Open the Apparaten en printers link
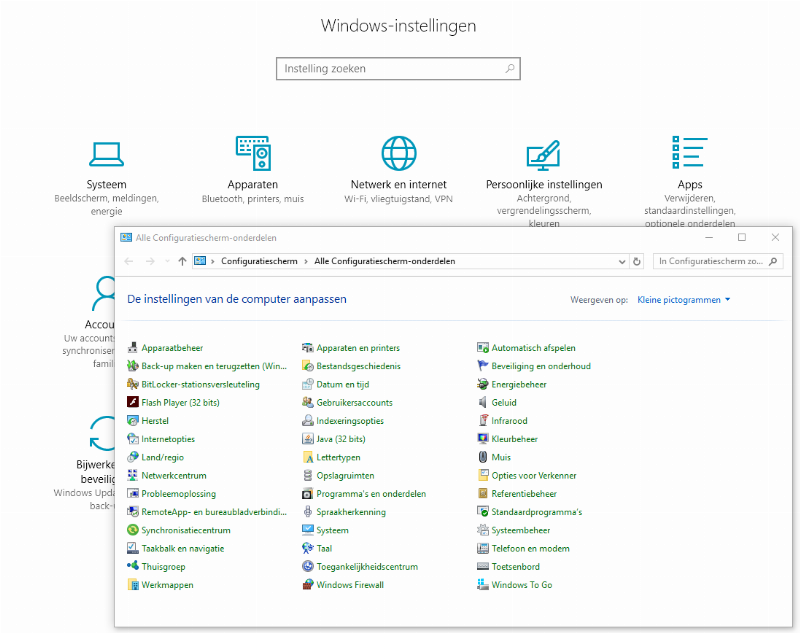 [358, 348]
